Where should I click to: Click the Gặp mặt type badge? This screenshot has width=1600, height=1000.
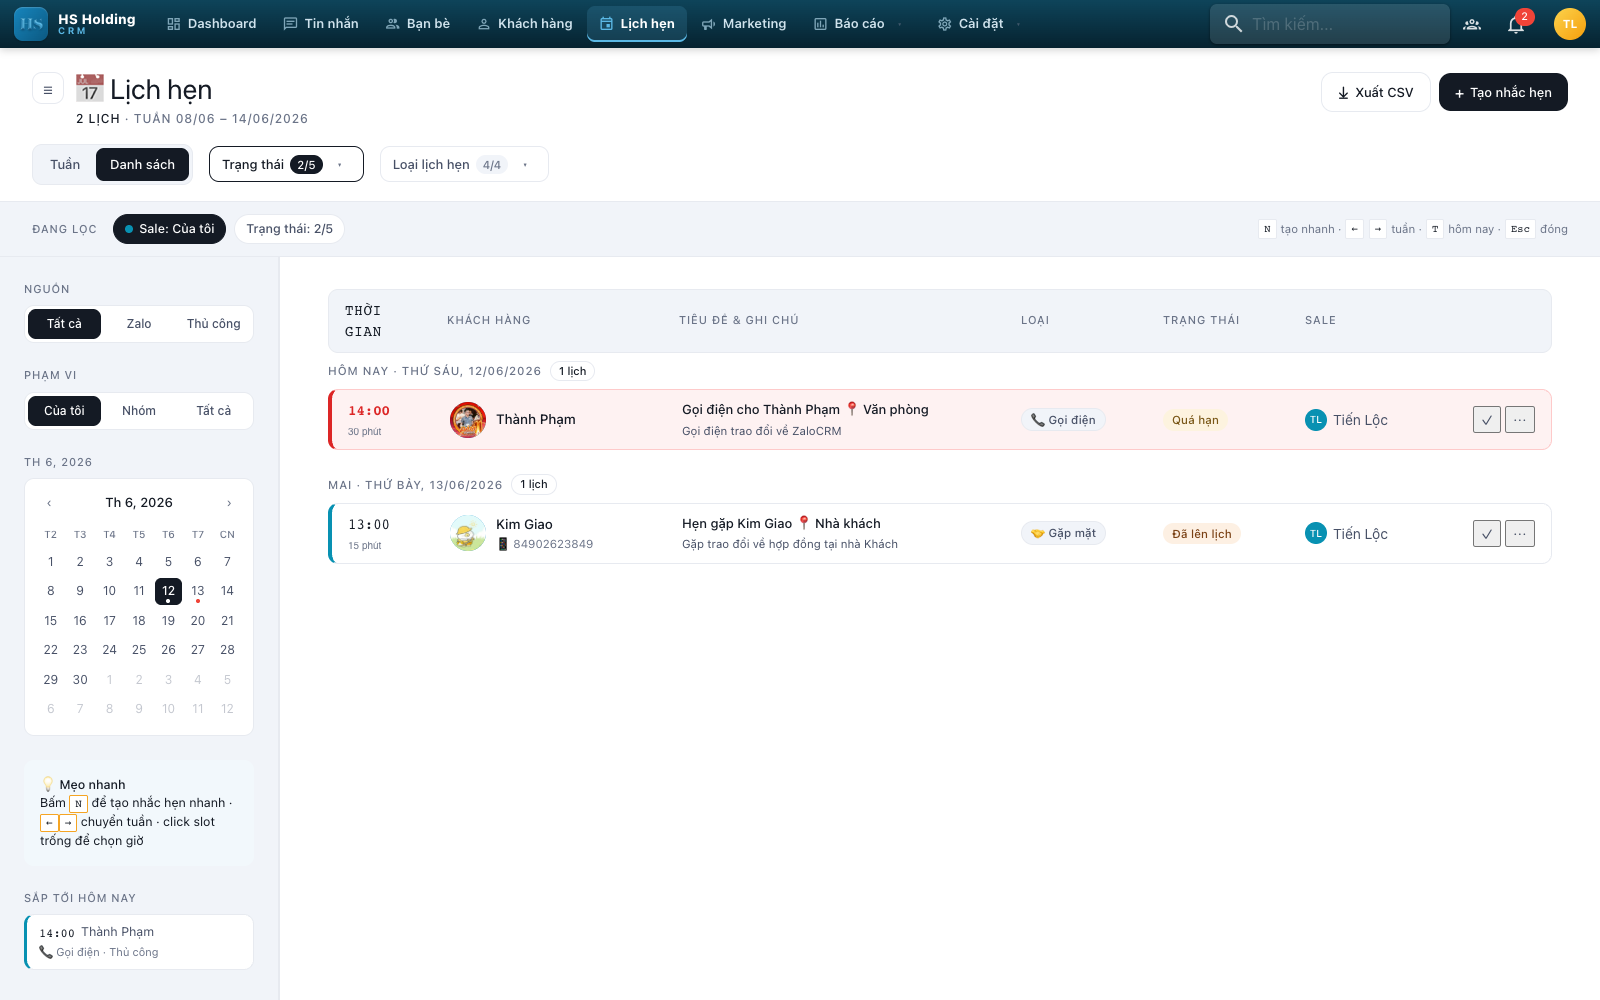[x=1063, y=534]
